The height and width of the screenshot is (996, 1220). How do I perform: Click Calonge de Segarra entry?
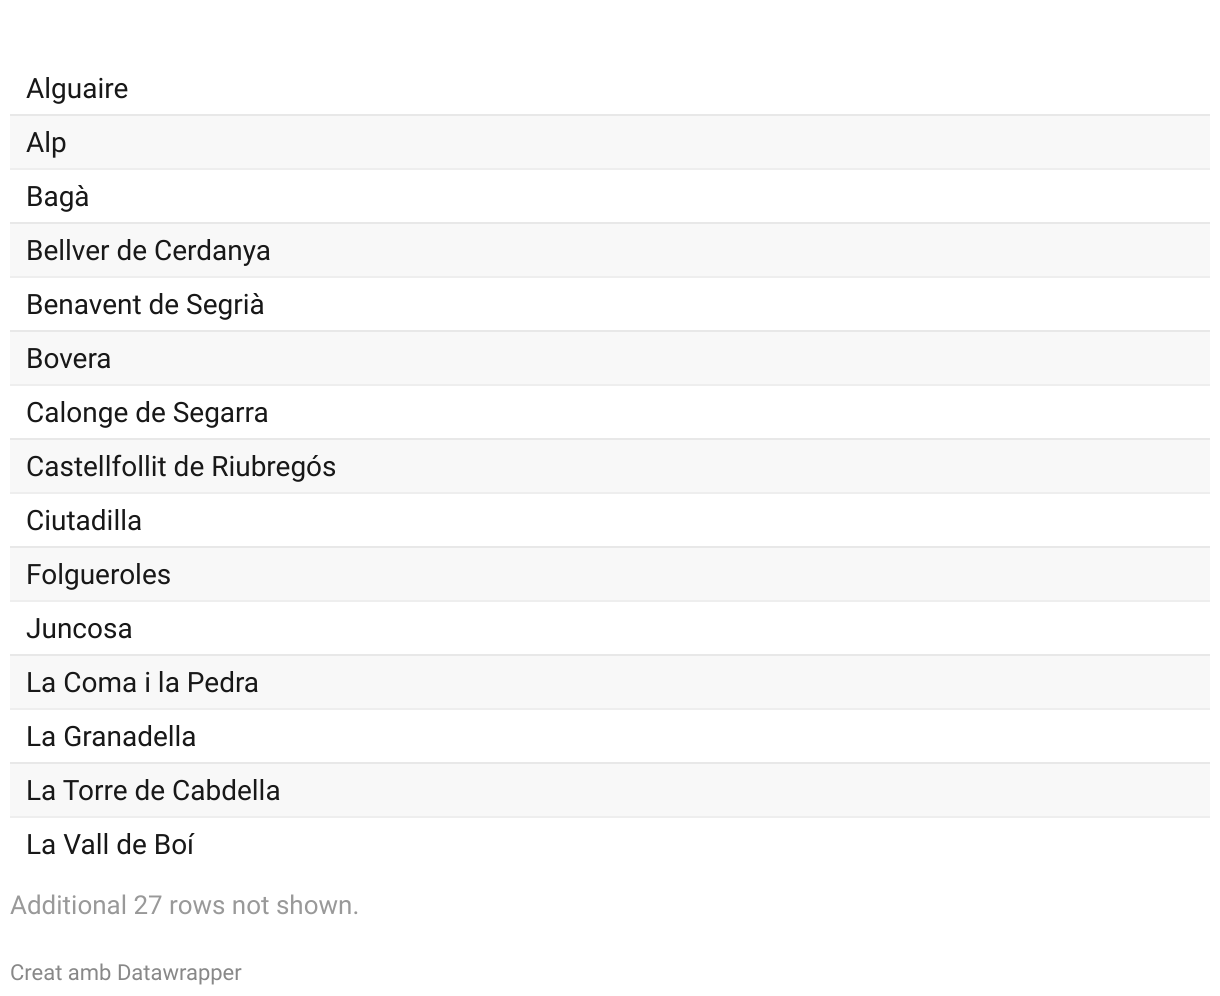click(147, 413)
